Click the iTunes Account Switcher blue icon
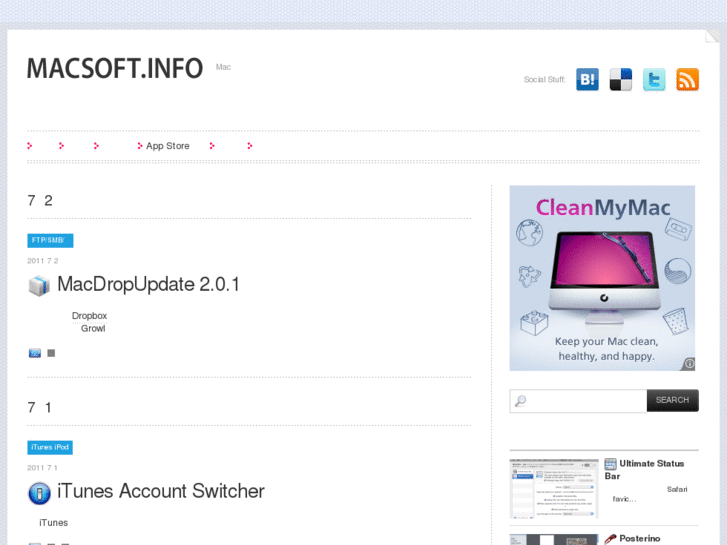Image resolution: width=727 pixels, height=545 pixels. pyautogui.click(x=39, y=493)
